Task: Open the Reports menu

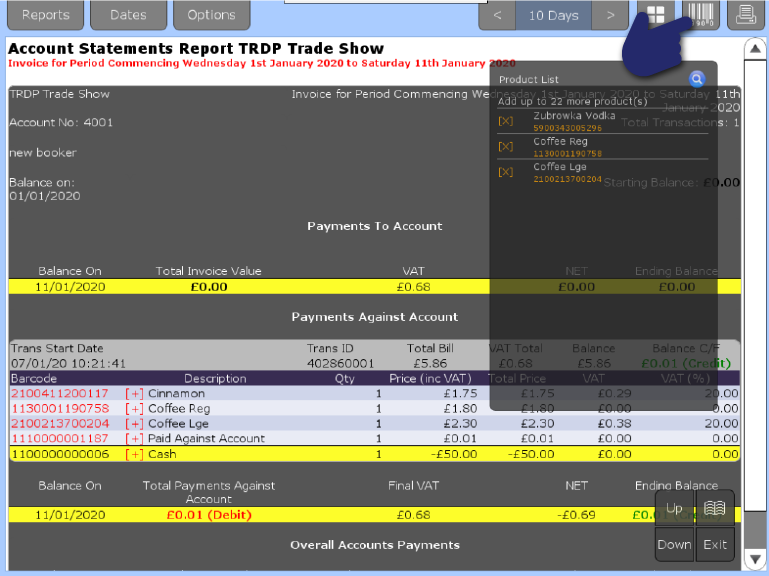Action: click(x=45, y=15)
